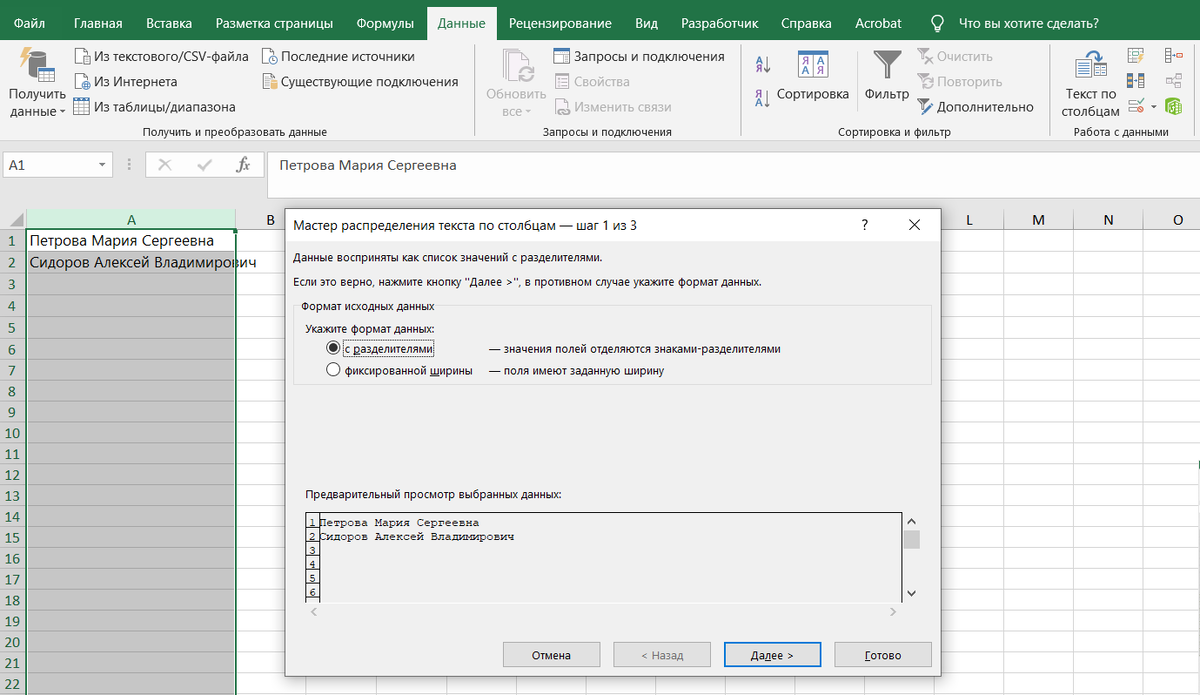Toggle the Фильтр funnel
The height and width of the screenshot is (695, 1200).
[887, 76]
